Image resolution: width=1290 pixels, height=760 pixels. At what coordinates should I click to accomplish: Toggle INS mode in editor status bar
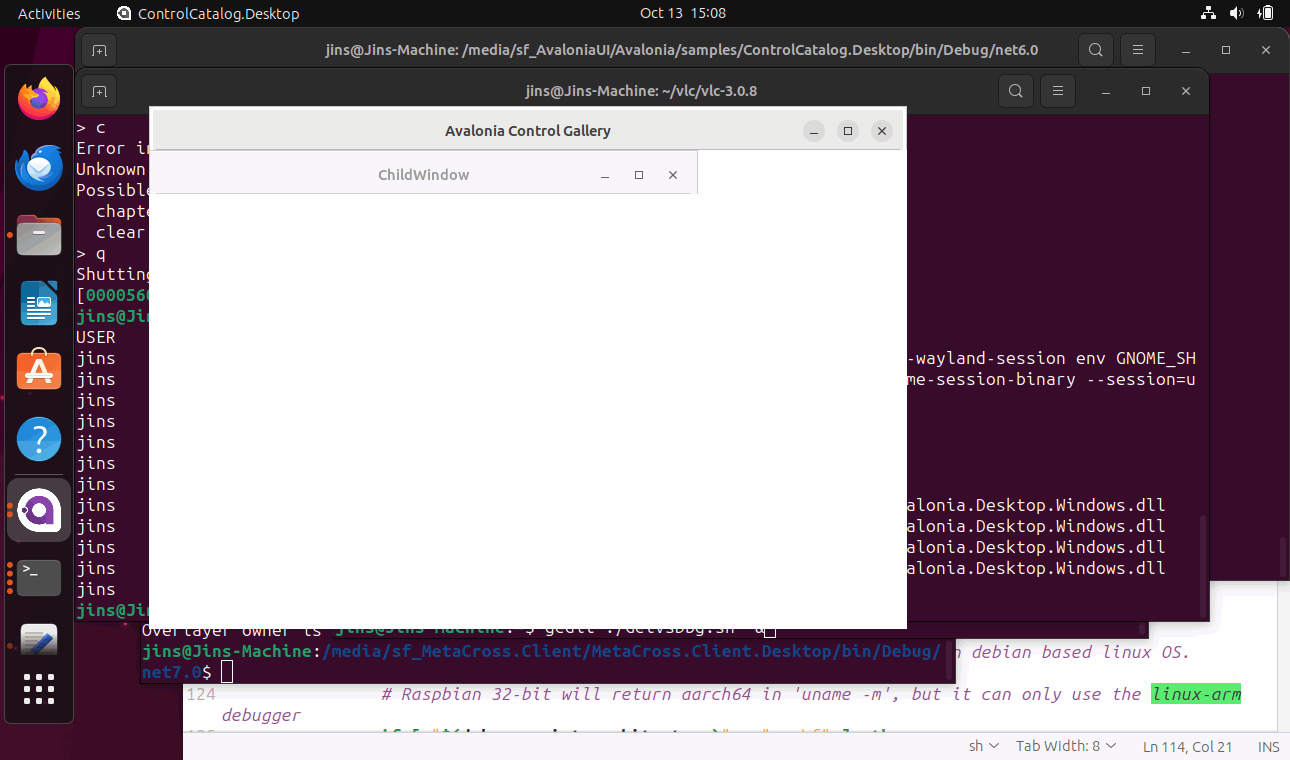point(1268,746)
